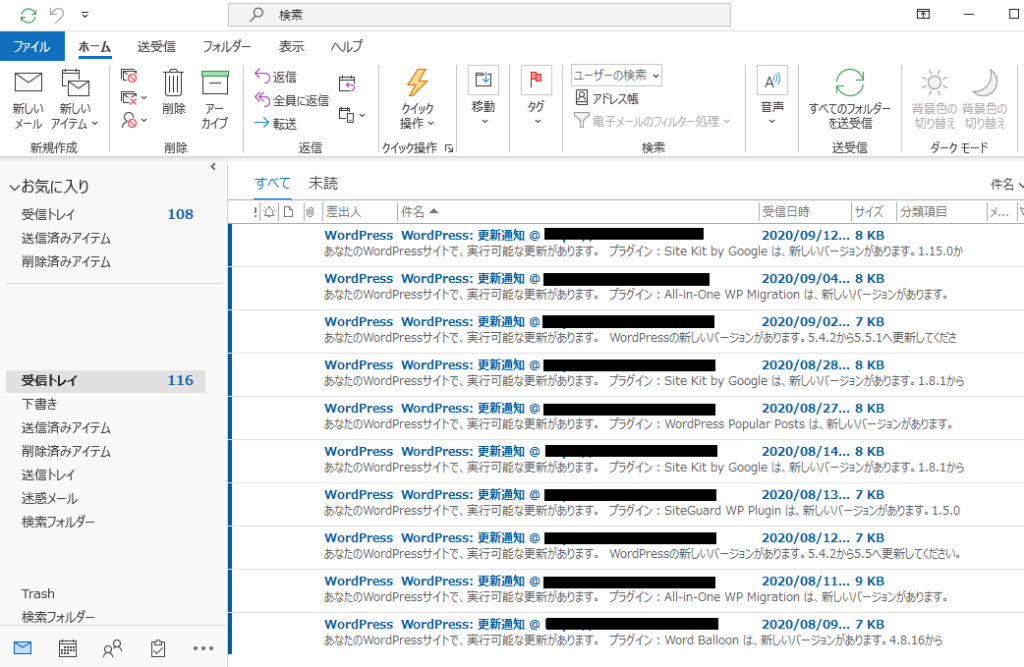1024x667 pixels.
Task: Open the clean up folder dropdown icon
Action: (x=133, y=99)
